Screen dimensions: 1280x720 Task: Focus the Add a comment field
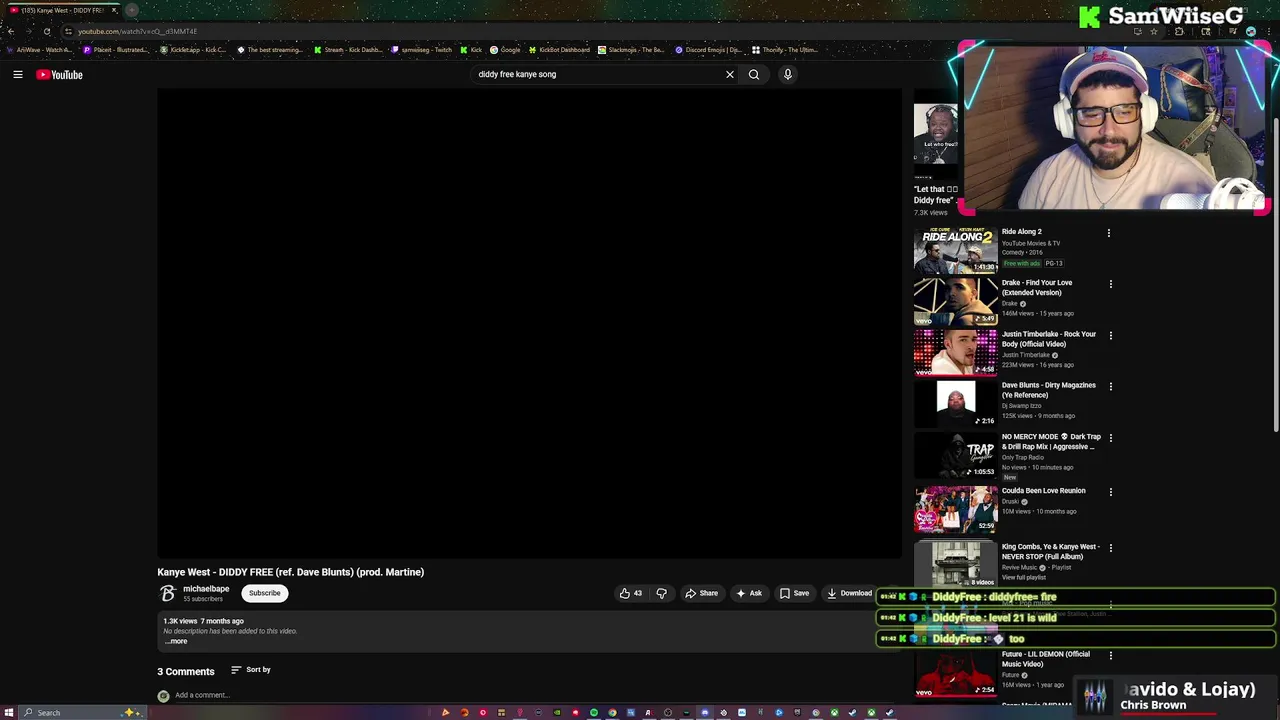click(202, 695)
